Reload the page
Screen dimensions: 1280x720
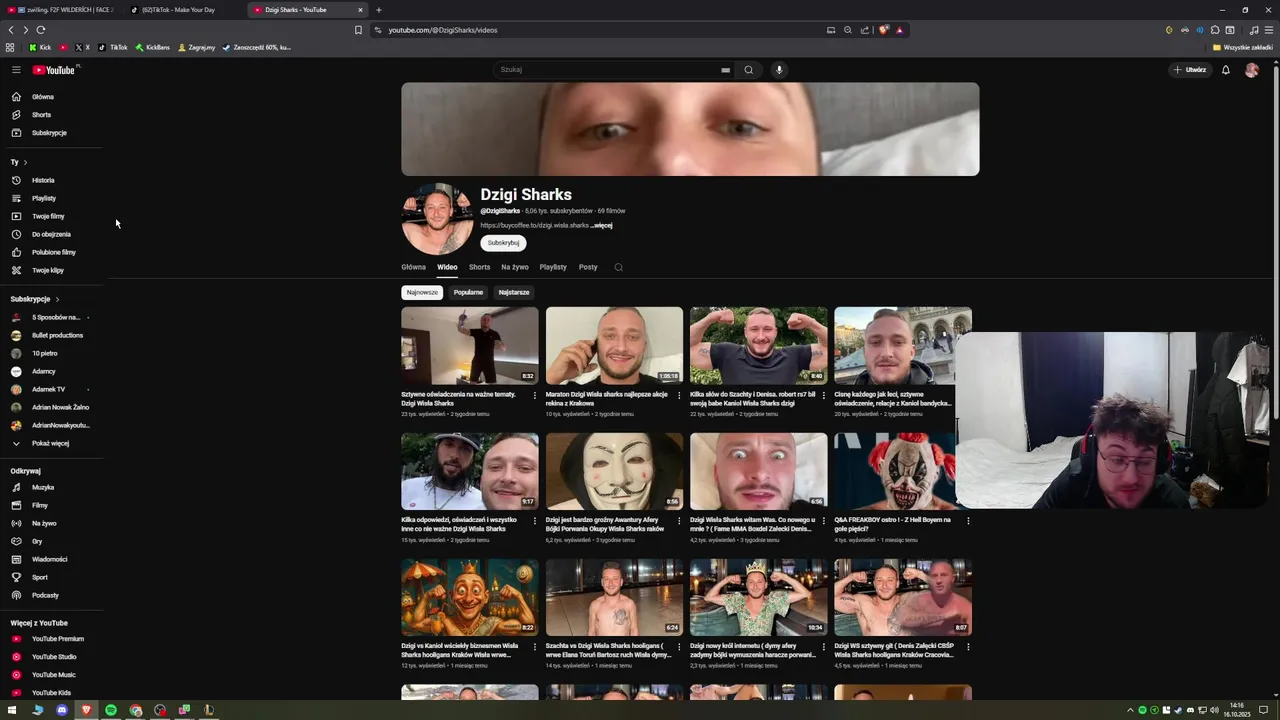pos(40,30)
